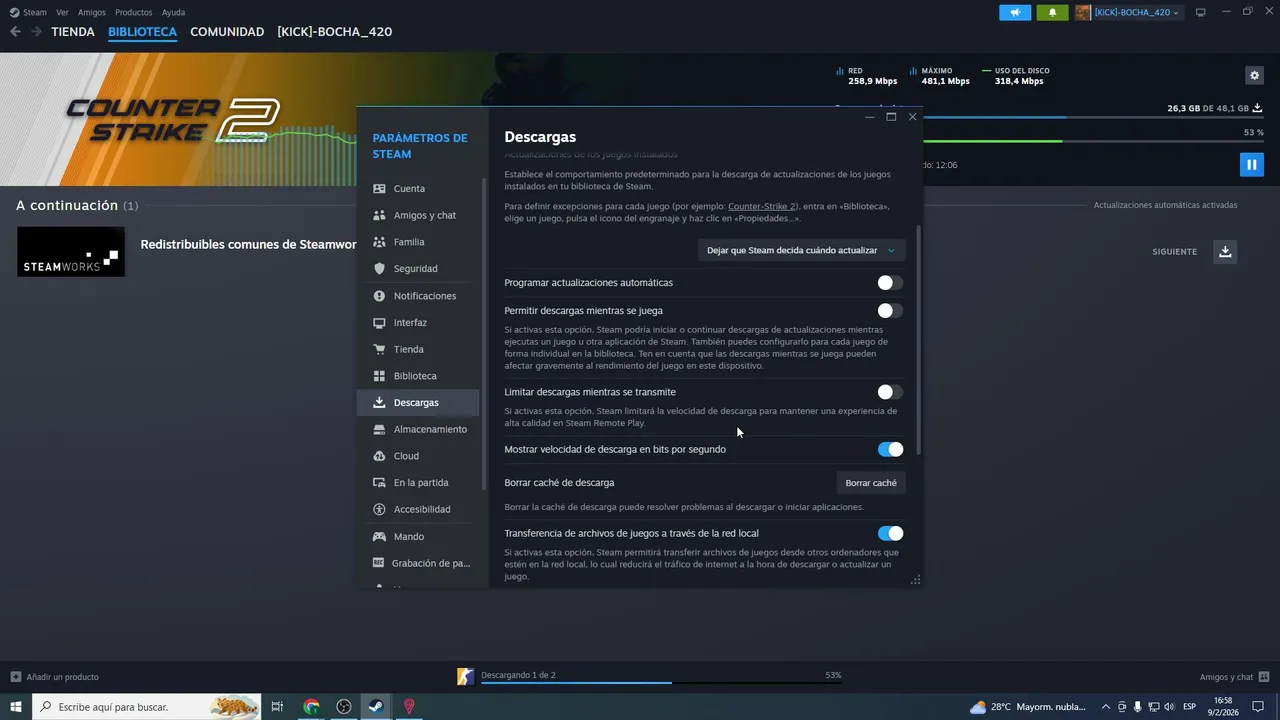Click the ESP input language indicator

click(1190, 707)
